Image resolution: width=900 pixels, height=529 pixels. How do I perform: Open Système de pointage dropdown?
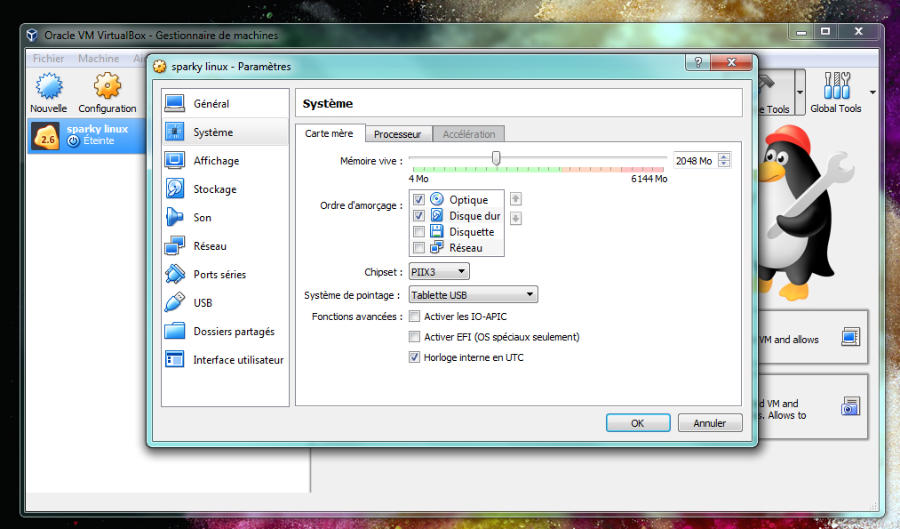coord(473,294)
